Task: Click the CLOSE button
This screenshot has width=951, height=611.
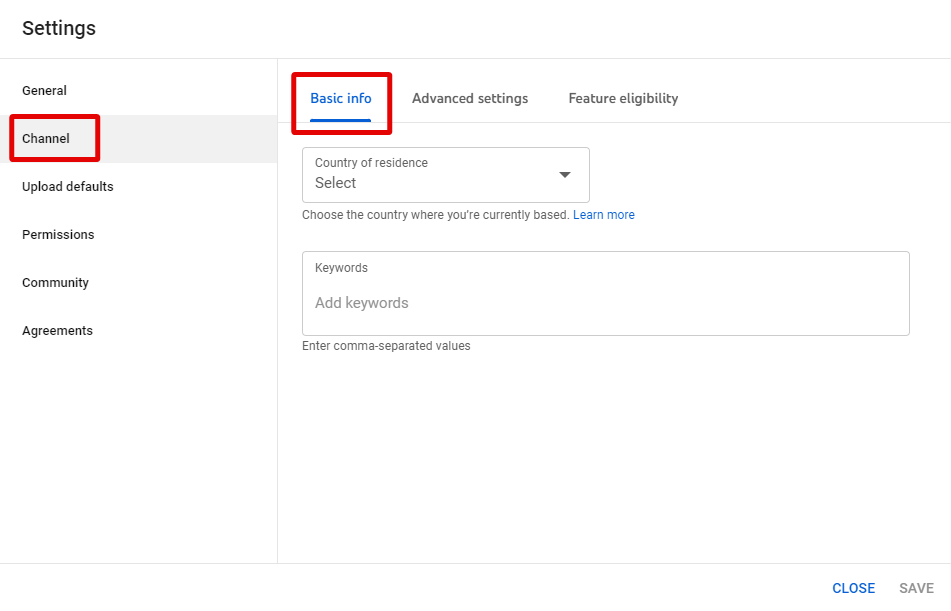Action: click(x=853, y=589)
